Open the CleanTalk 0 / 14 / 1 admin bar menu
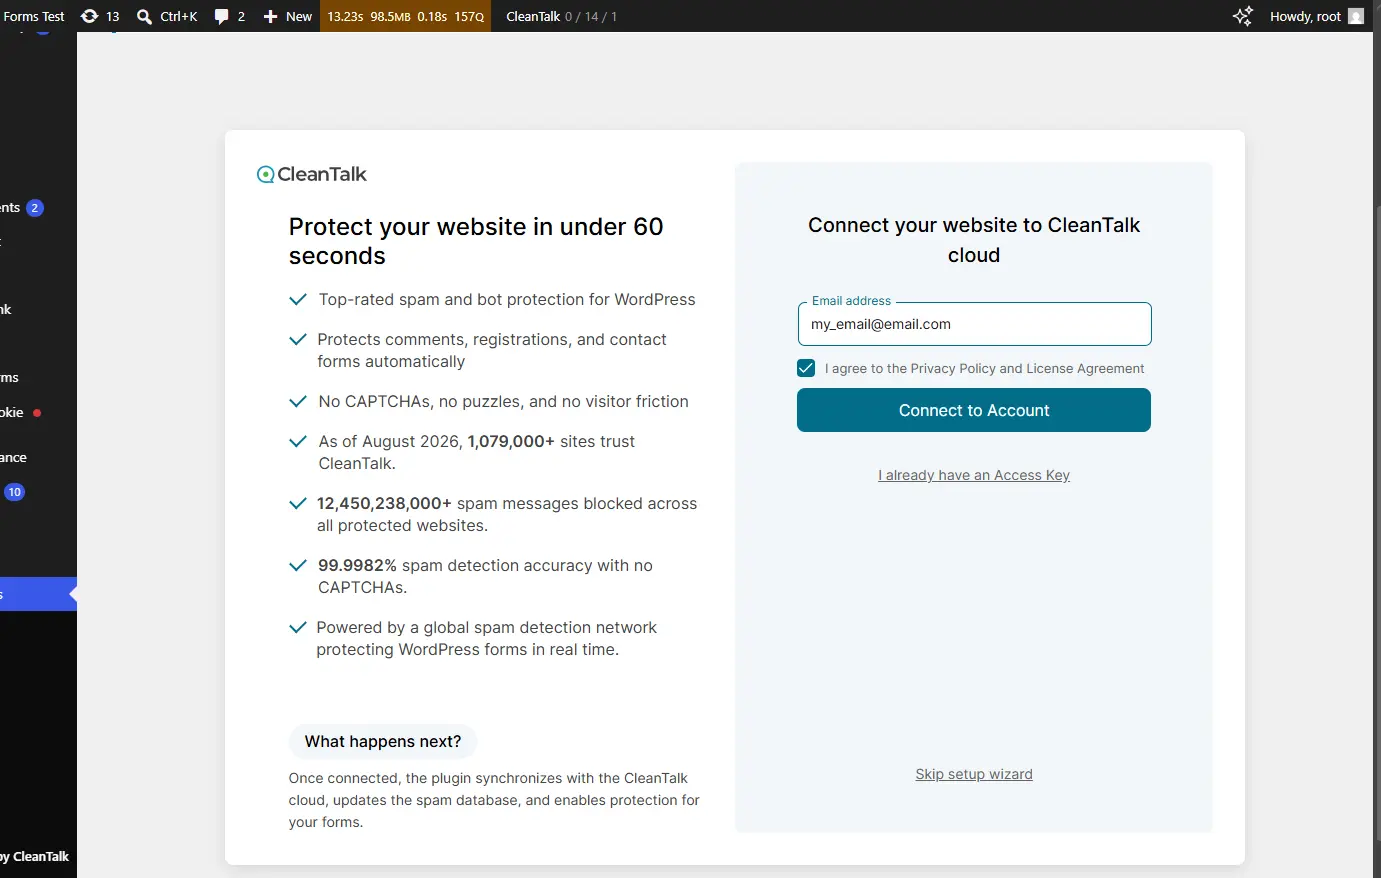1381x878 pixels. 561,16
